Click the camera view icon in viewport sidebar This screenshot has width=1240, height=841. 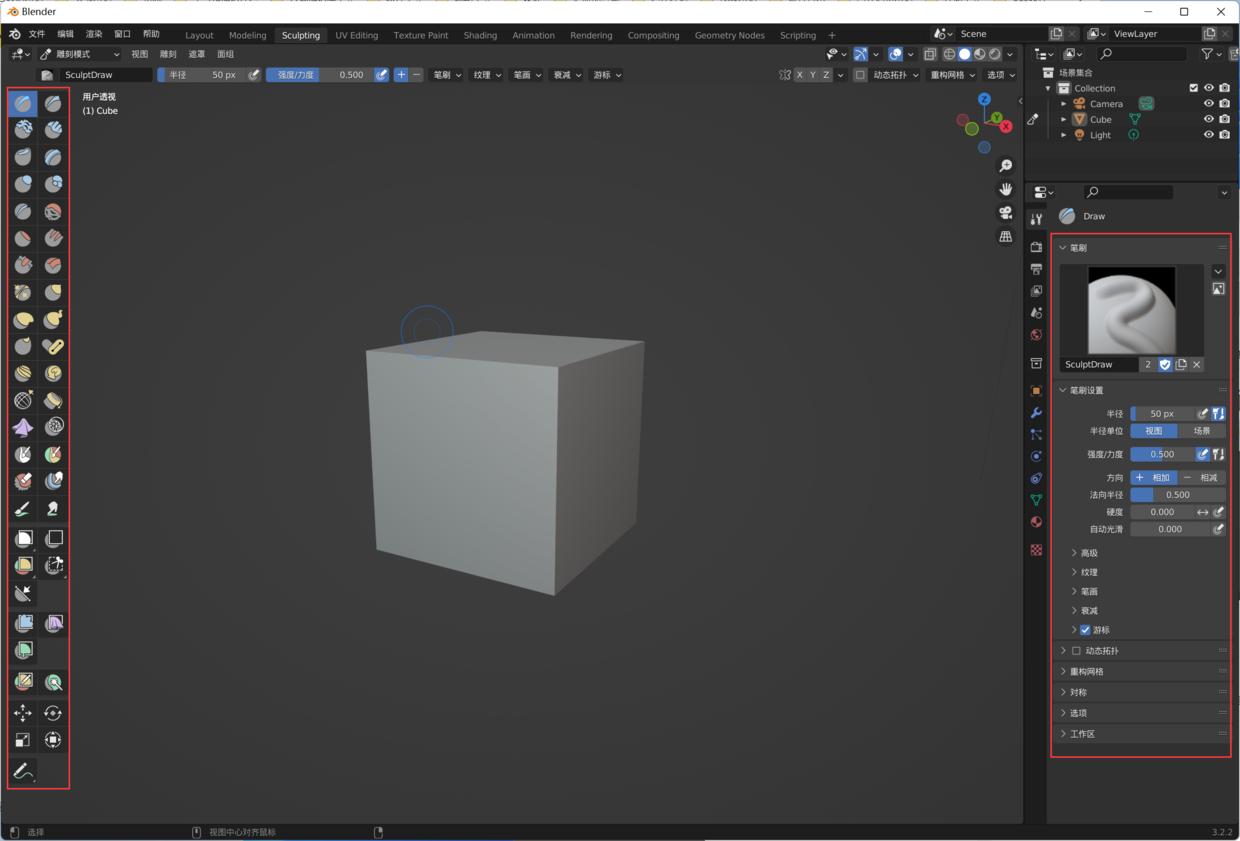click(1005, 212)
